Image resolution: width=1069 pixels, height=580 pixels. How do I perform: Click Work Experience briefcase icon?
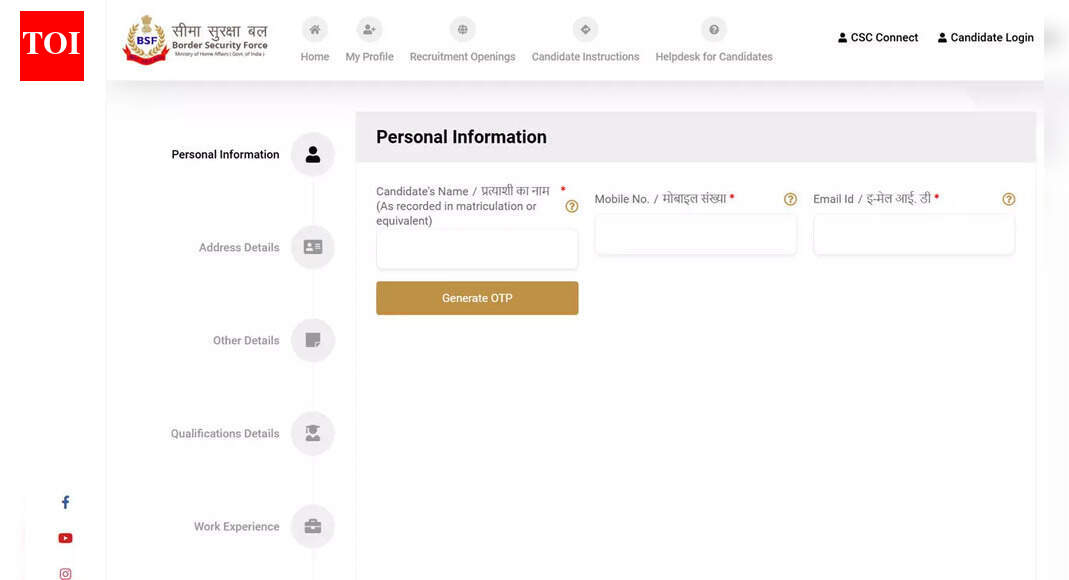[313, 526]
